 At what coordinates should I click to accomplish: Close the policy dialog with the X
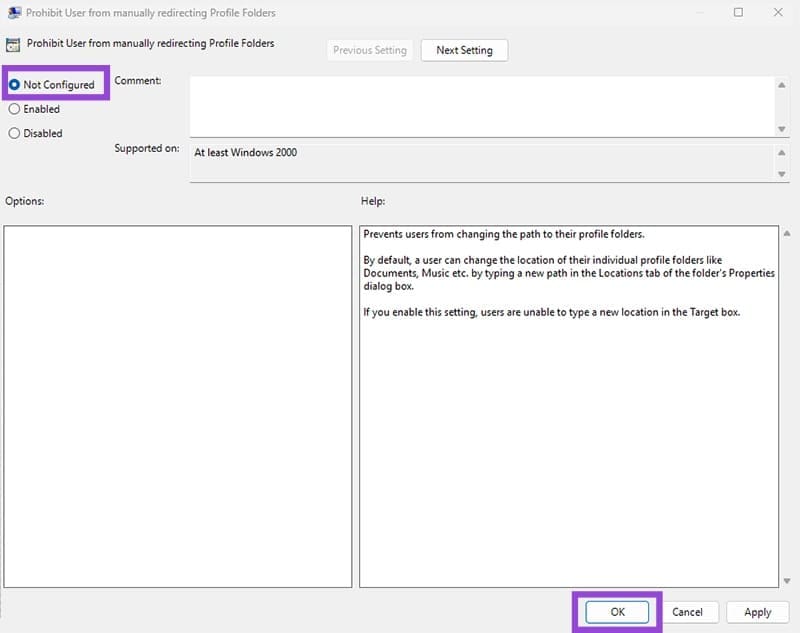pyautogui.click(x=778, y=13)
